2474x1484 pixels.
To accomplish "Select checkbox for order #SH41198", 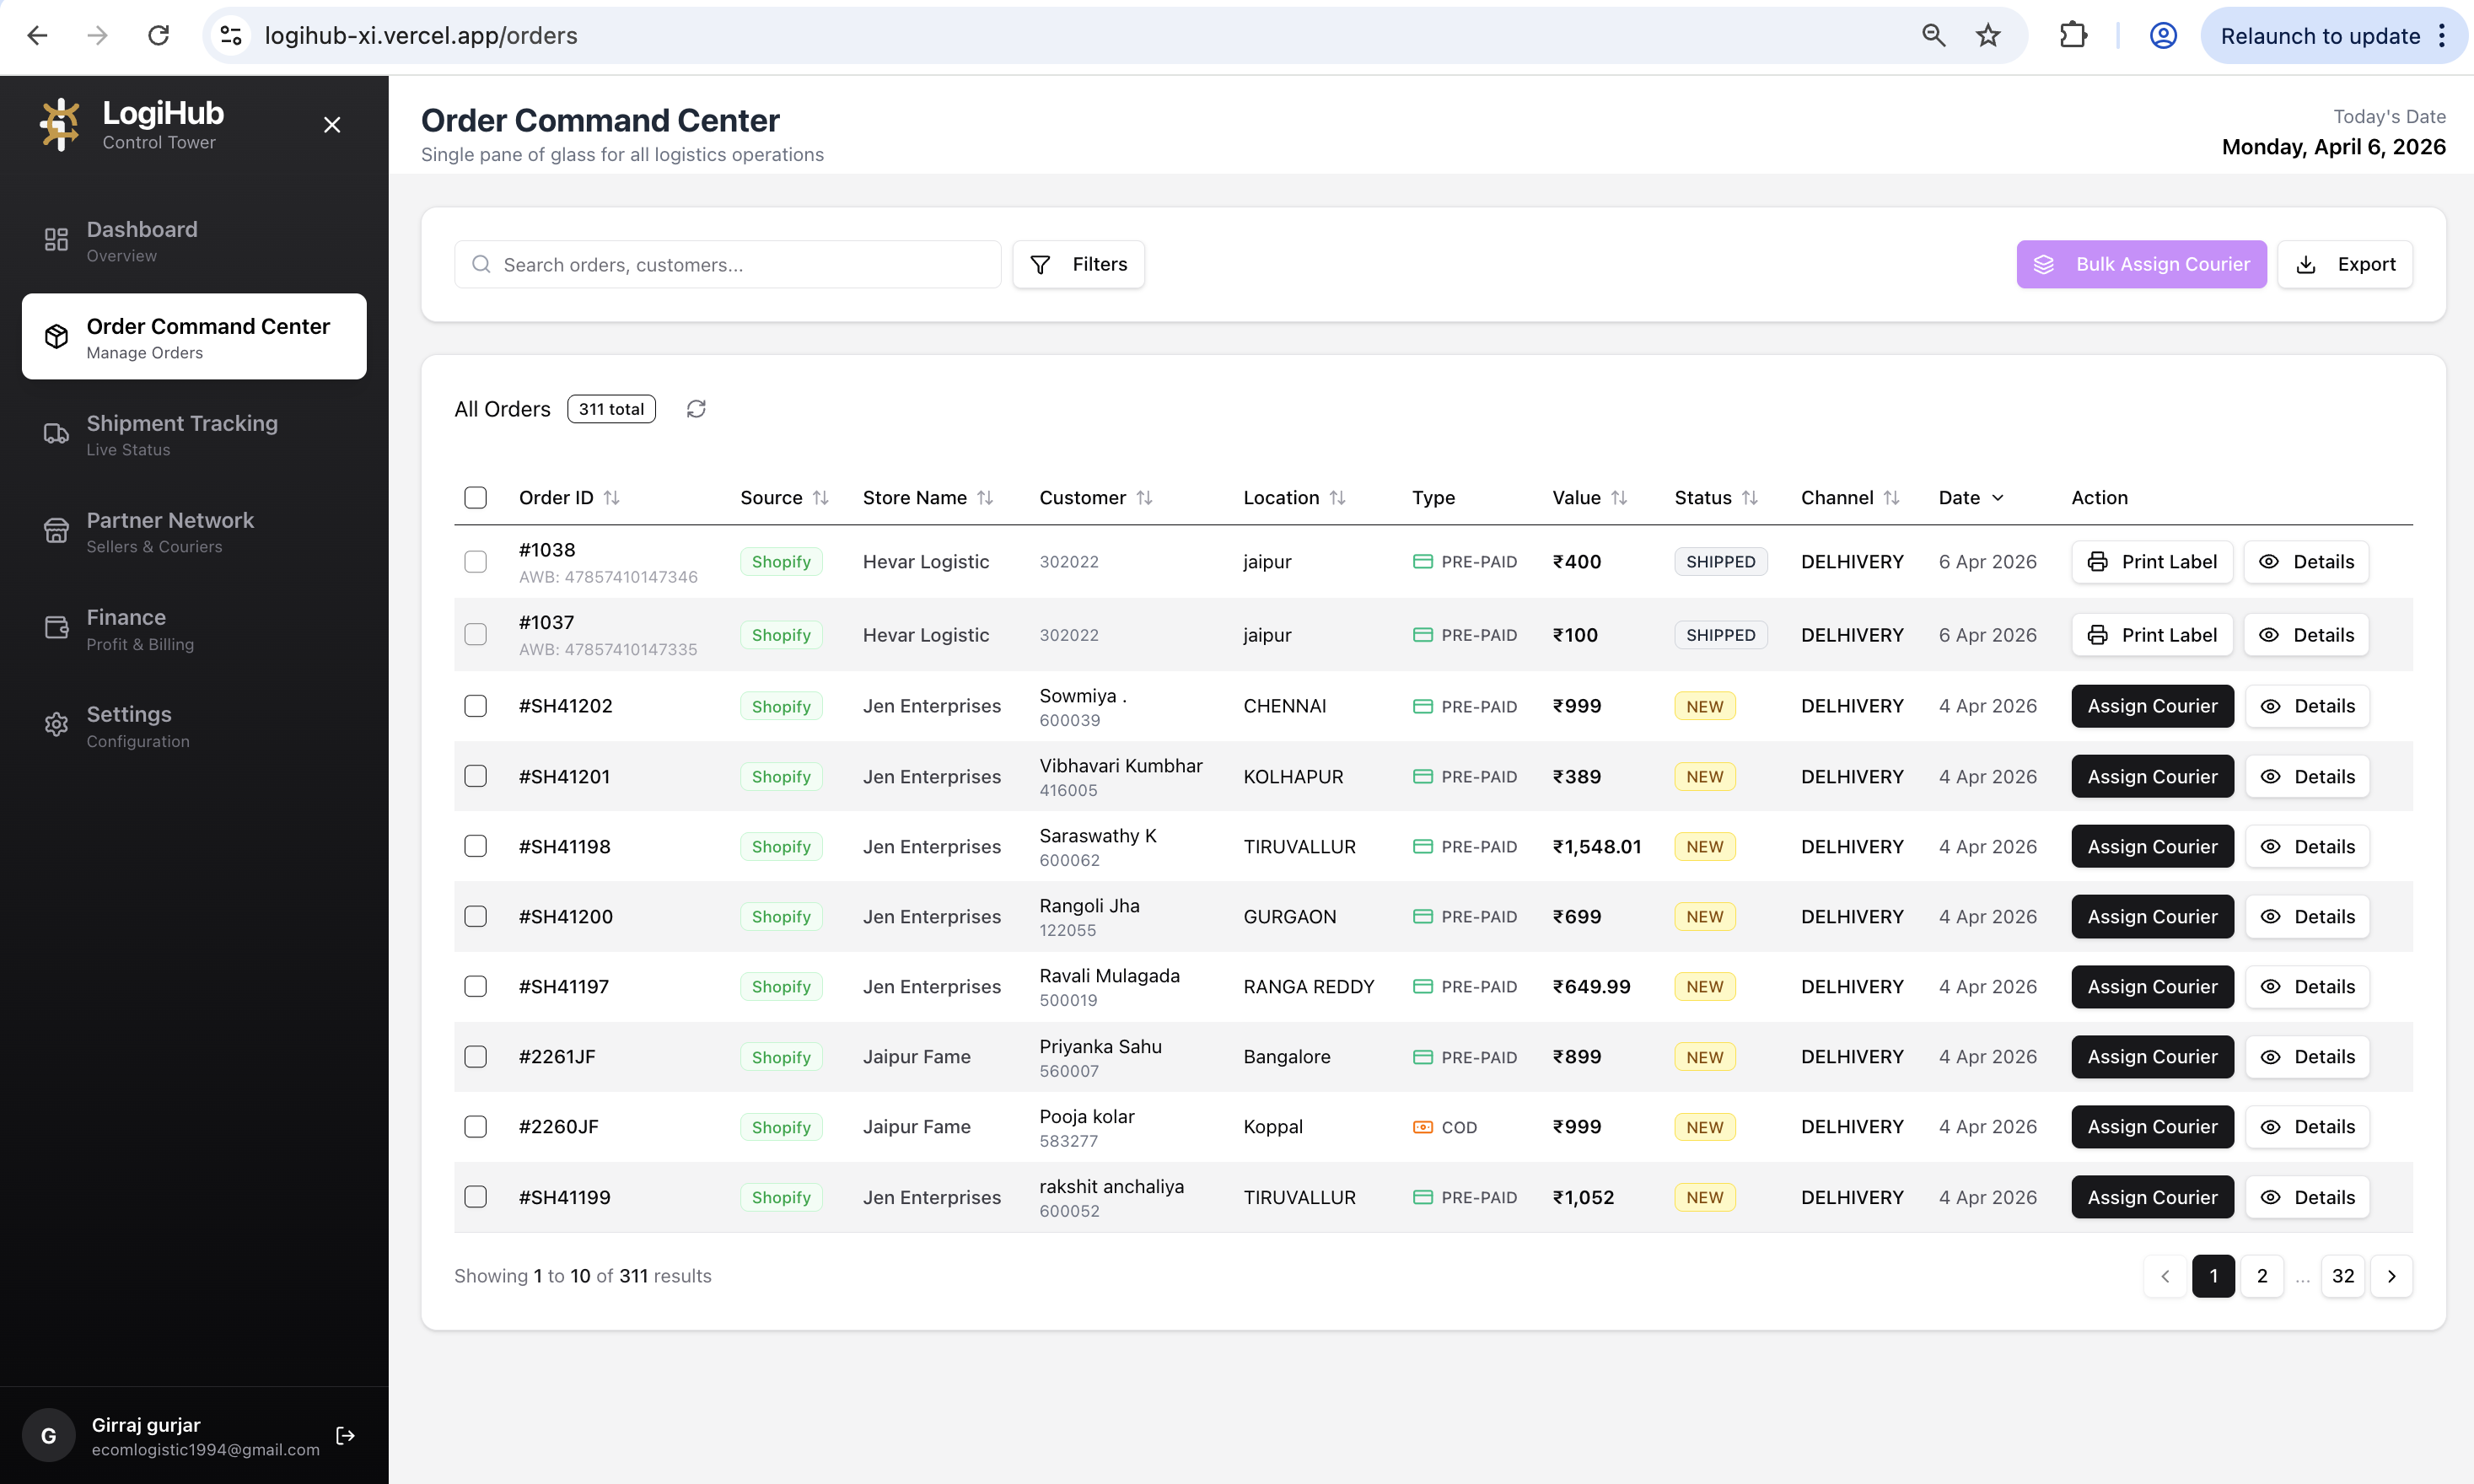I will click(475, 846).
